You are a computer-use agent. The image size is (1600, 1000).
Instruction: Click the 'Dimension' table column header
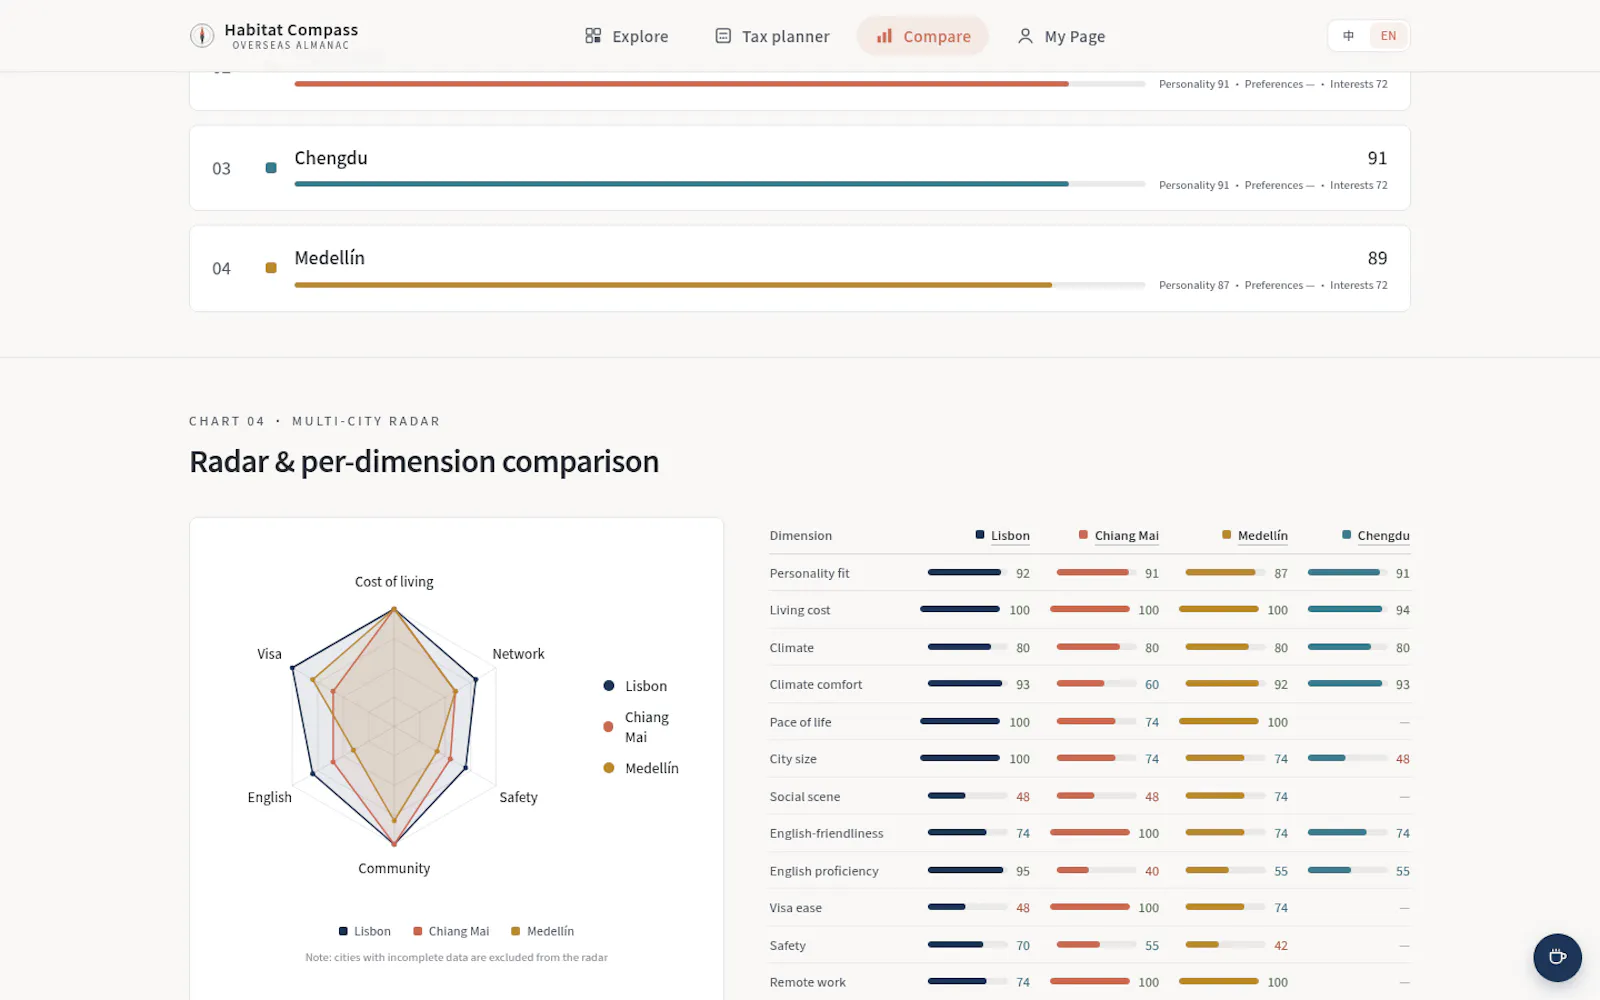tap(801, 536)
